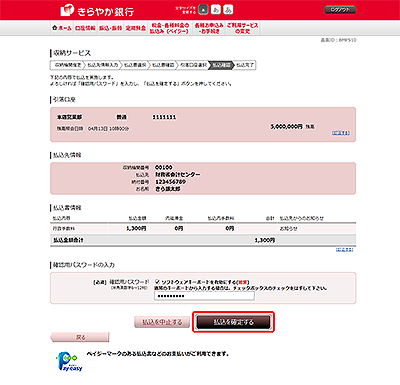Confirm payment with 払込を確定する button
The width and height of the screenshot is (400, 385).
pos(233,322)
